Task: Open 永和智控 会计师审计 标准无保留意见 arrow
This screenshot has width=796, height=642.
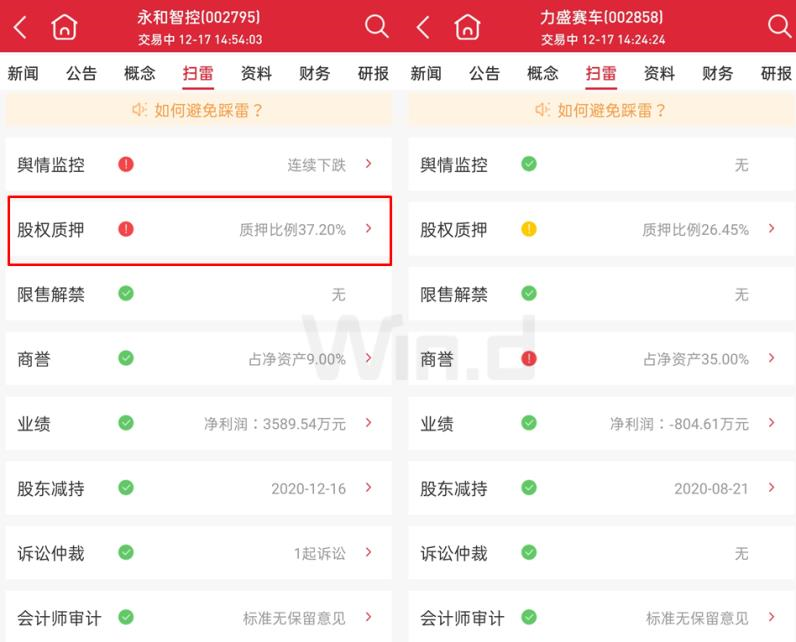Action: point(369,617)
